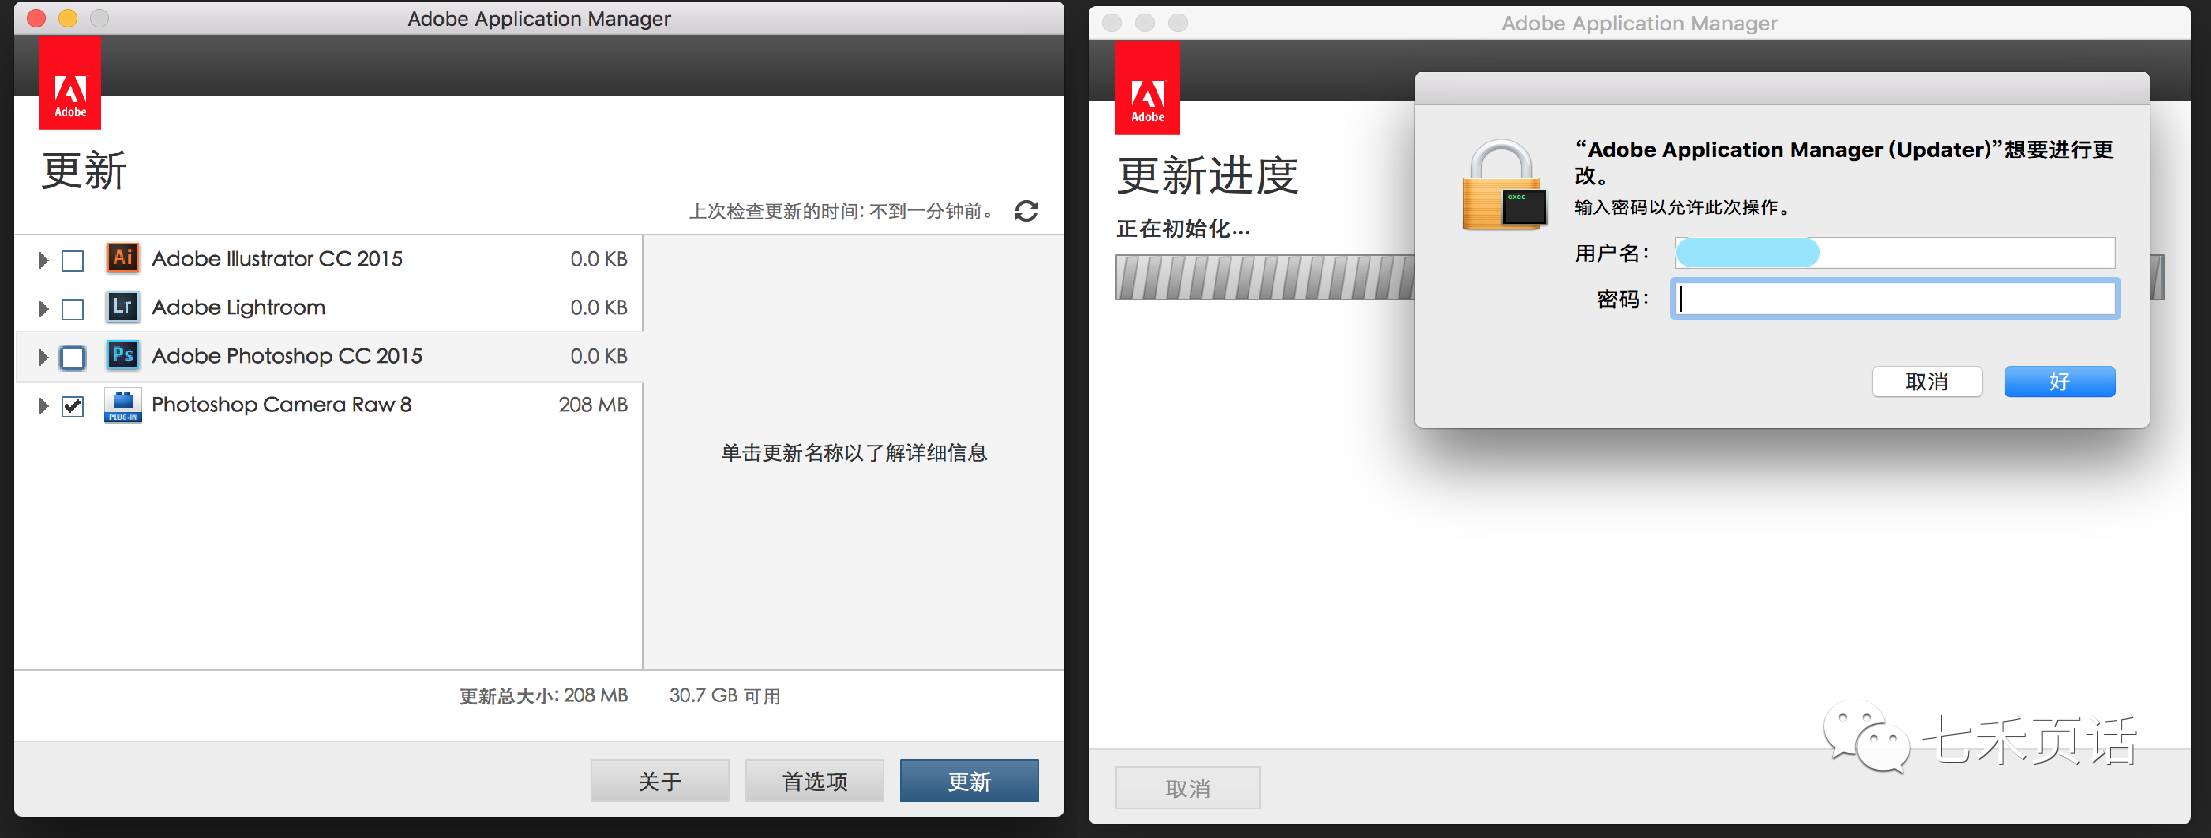
Task: Click the 0.0 KB size of Photoshop
Action: (599, 356)
